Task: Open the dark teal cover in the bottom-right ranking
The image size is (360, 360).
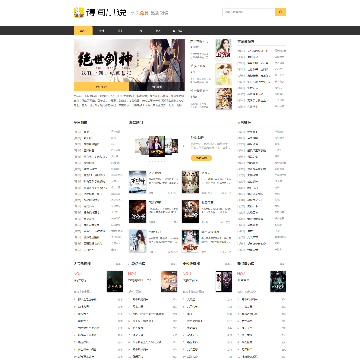Action: [278, 281]
